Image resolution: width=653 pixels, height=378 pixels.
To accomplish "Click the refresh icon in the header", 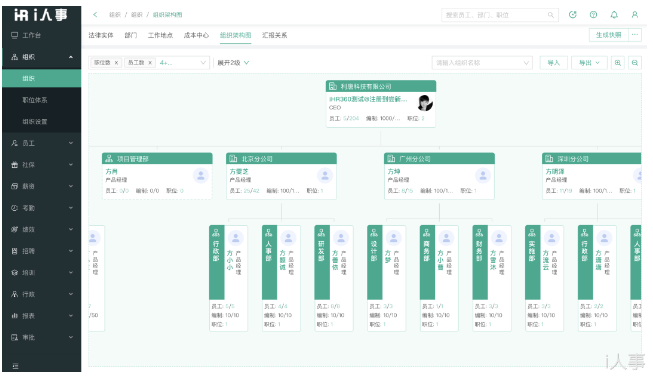I will (x=573, y=15).
